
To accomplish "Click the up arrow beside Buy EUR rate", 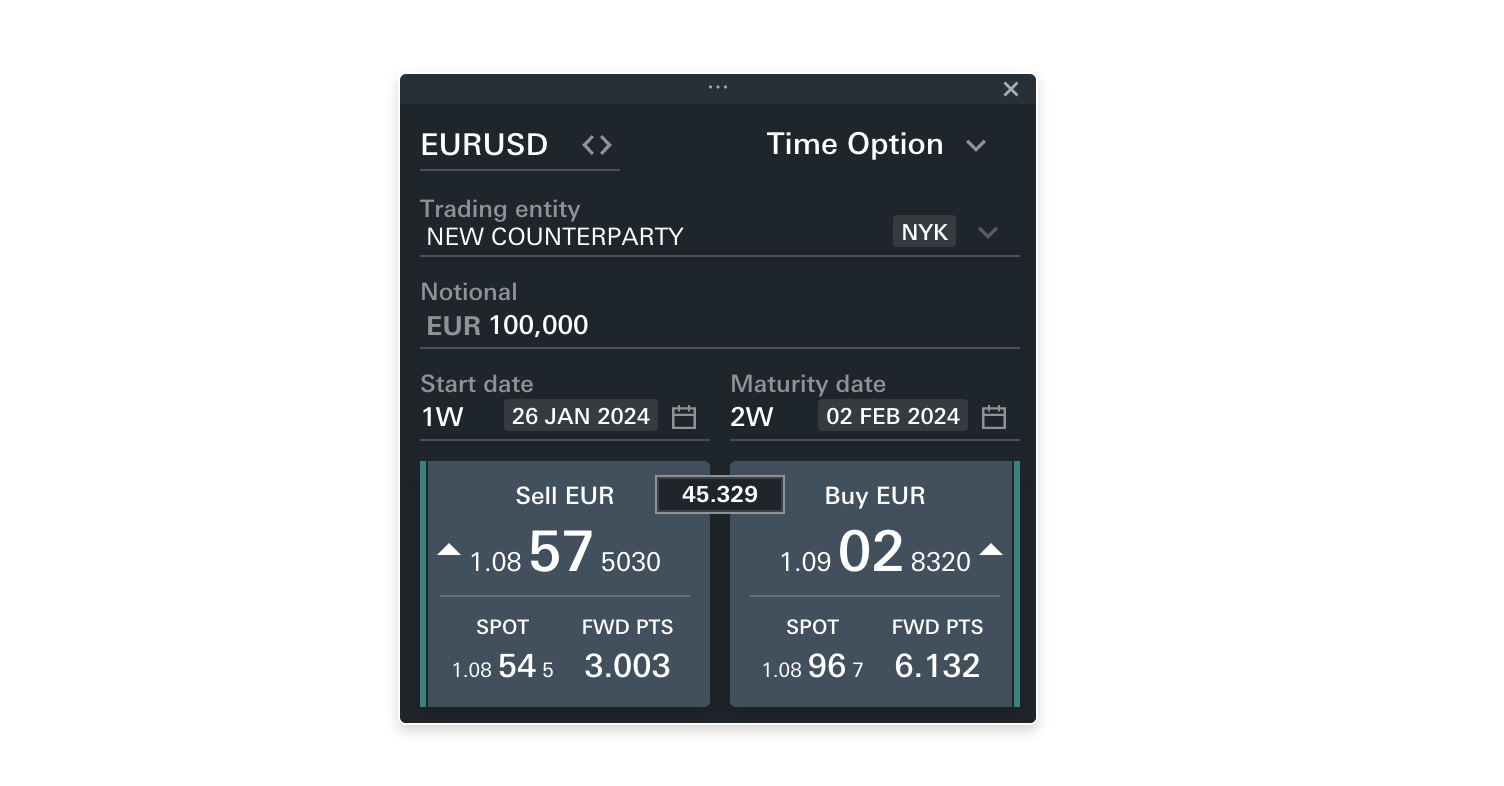I will [x=990, y=550].
